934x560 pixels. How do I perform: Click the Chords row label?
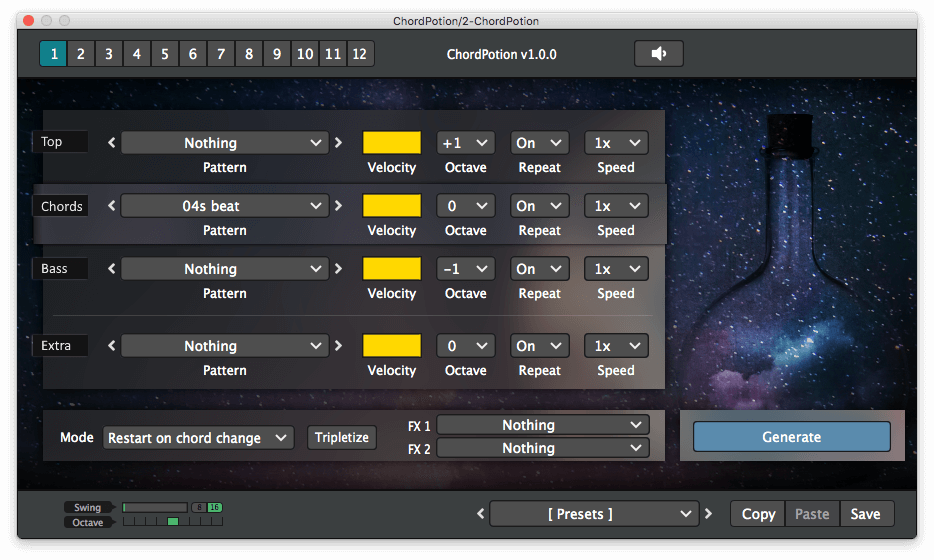pyautogui.click(x=61, y=206)
